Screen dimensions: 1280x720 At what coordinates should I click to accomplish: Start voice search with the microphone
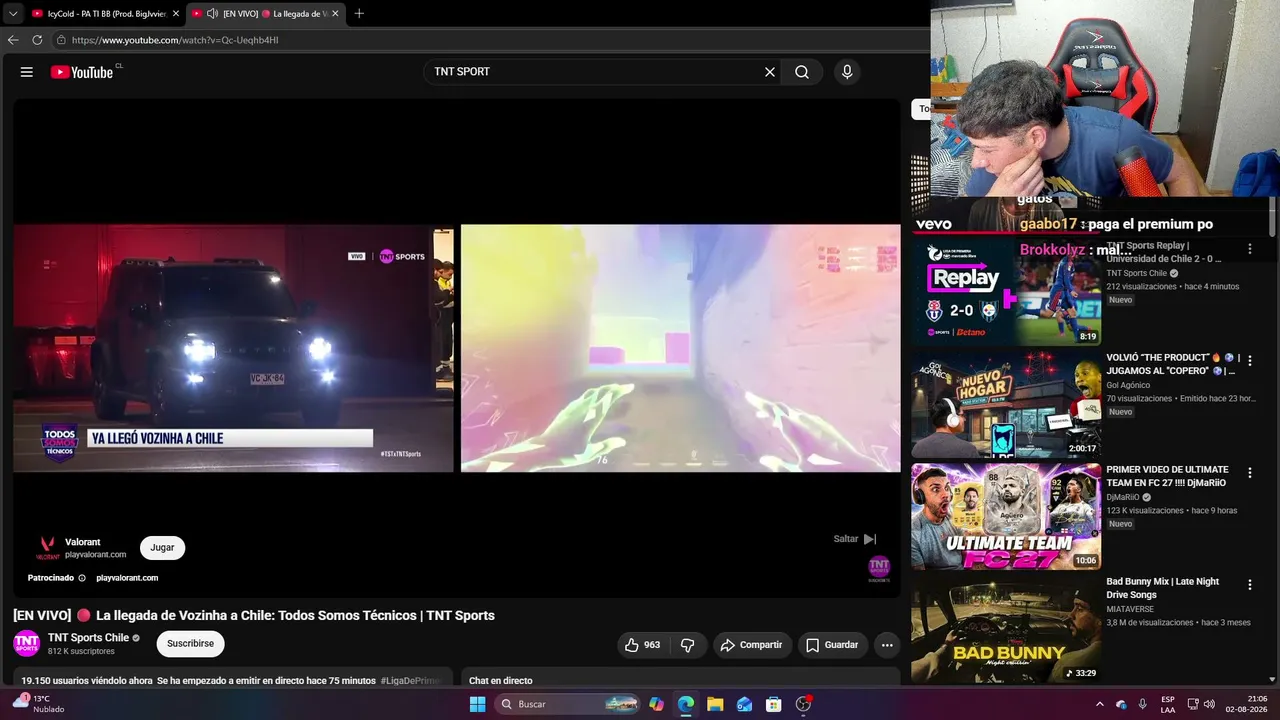pyautogui.click(x=847, y=72)
